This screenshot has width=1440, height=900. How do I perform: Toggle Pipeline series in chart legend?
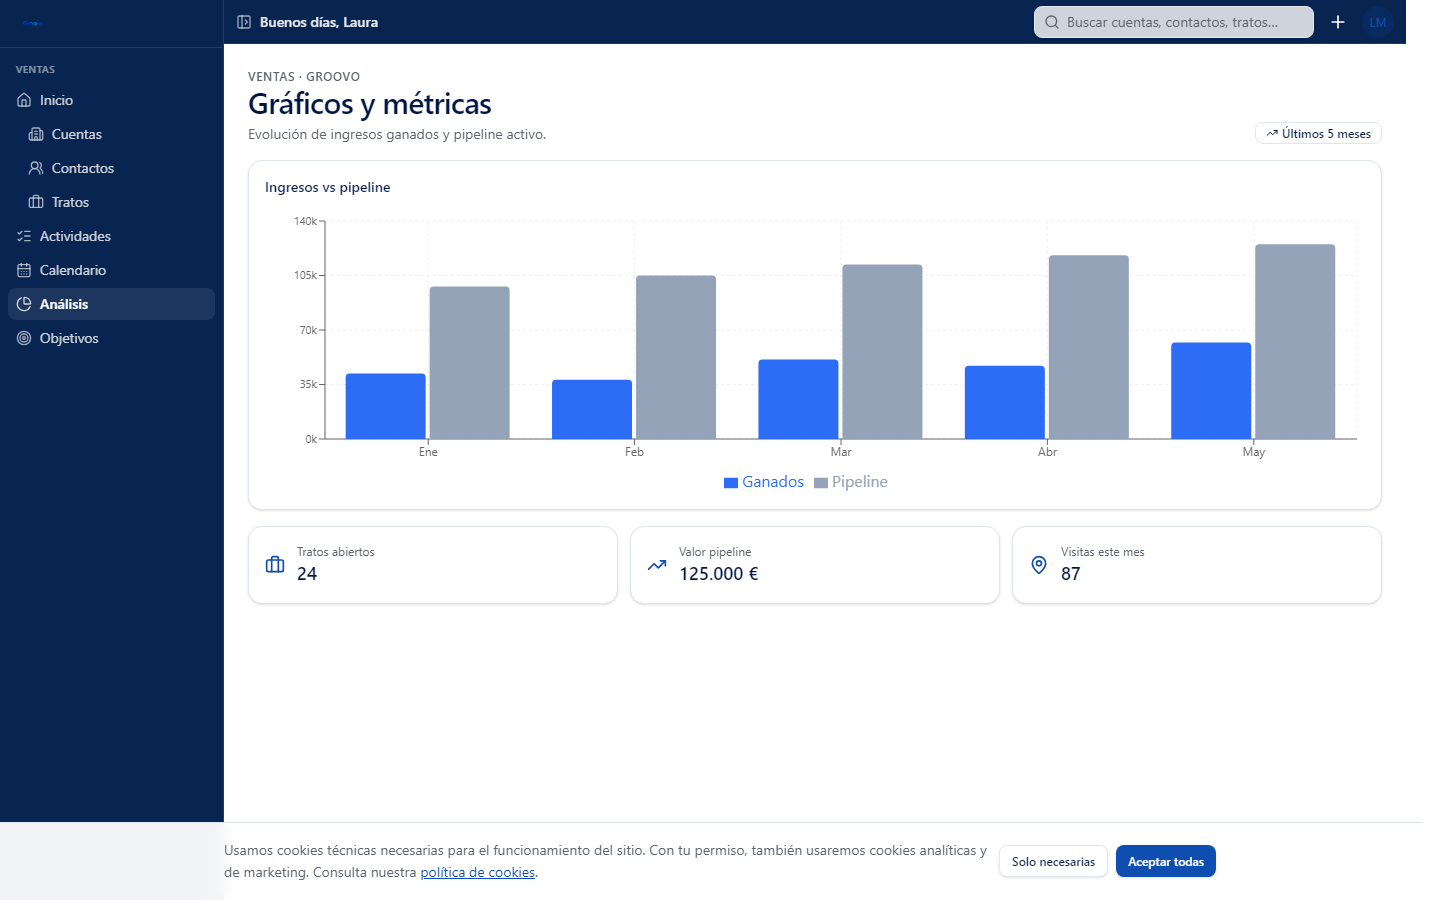(x=851, y=482)
